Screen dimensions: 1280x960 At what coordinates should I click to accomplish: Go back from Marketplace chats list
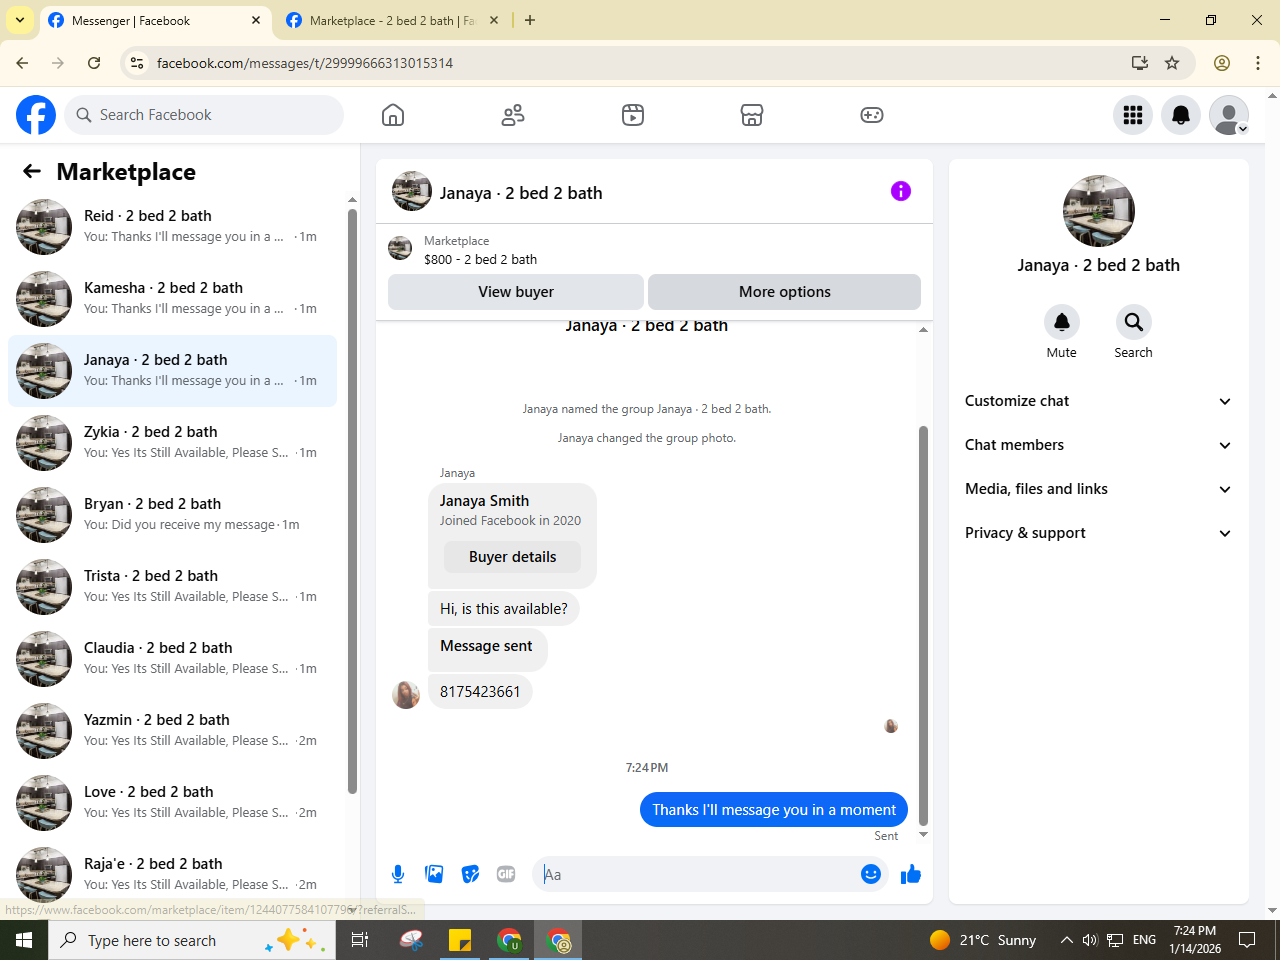32,171
